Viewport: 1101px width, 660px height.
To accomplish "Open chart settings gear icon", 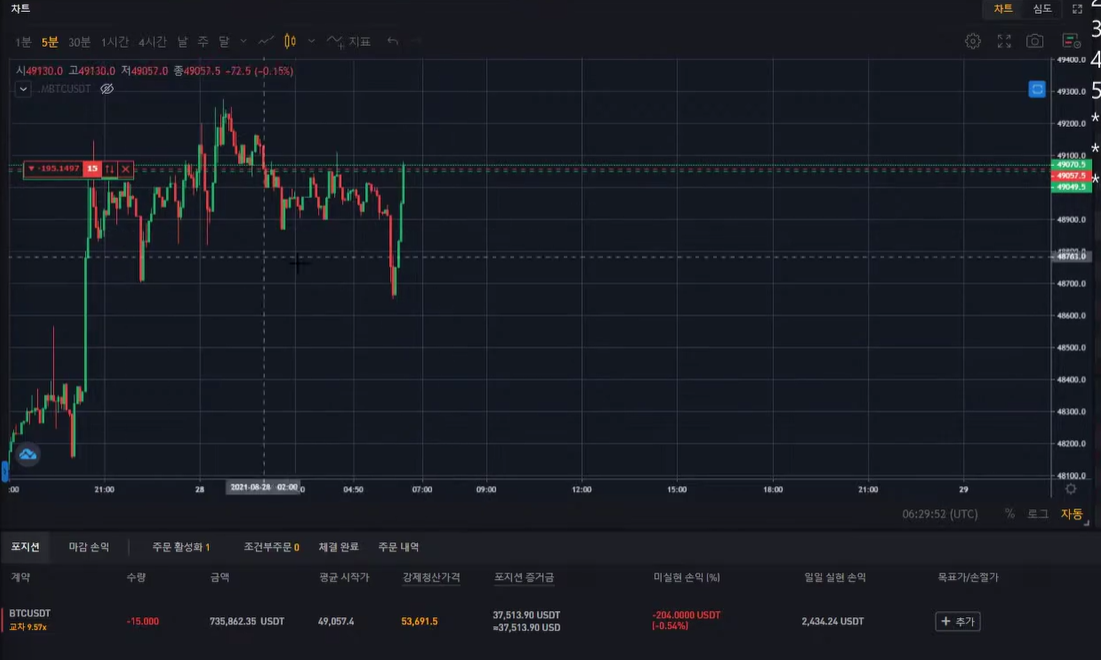I will click(973, 41).
